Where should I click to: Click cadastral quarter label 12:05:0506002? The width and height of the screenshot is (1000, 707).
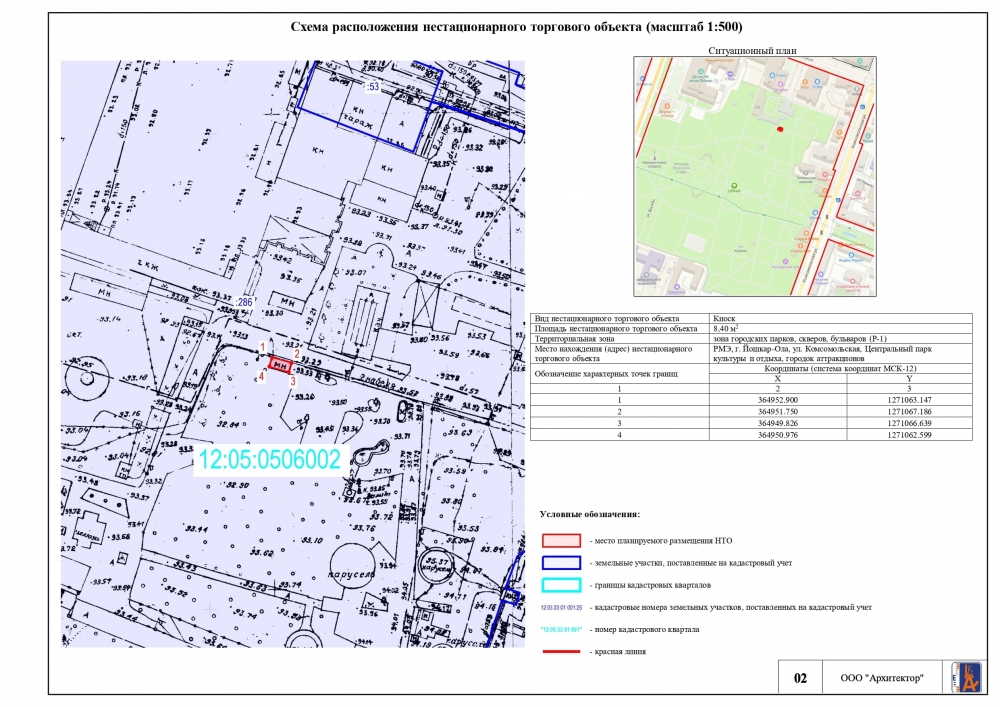[x=271, y=460]
